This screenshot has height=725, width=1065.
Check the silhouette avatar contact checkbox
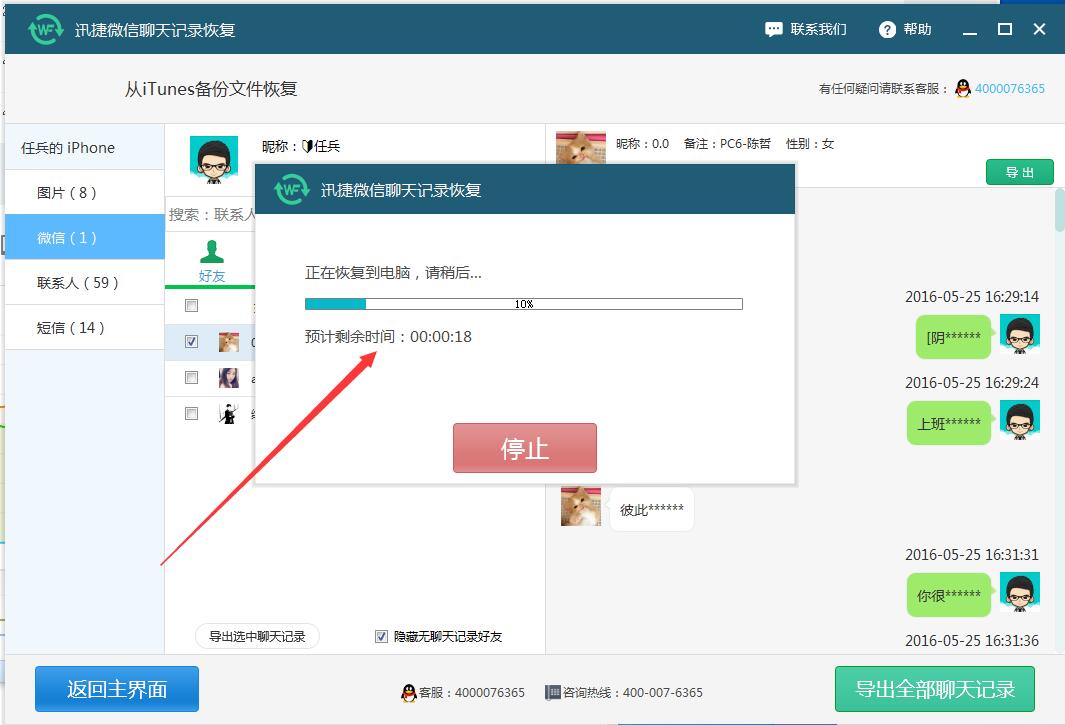coord(192,413)
